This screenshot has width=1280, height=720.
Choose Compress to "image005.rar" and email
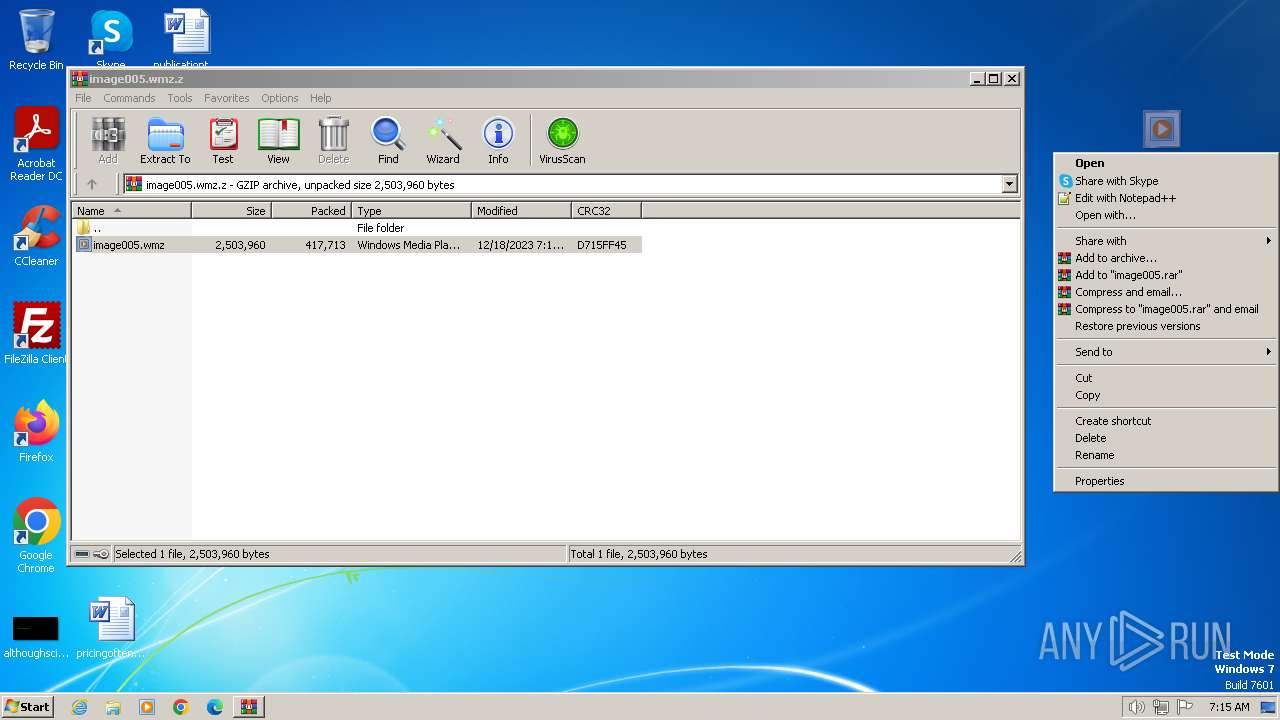pyautogui.click(x=1165, y=309)
